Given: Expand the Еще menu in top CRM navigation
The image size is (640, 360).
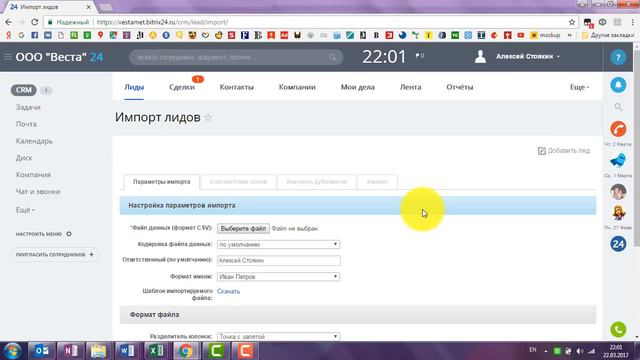Looking at the screenshot, I should click(579, 87).
